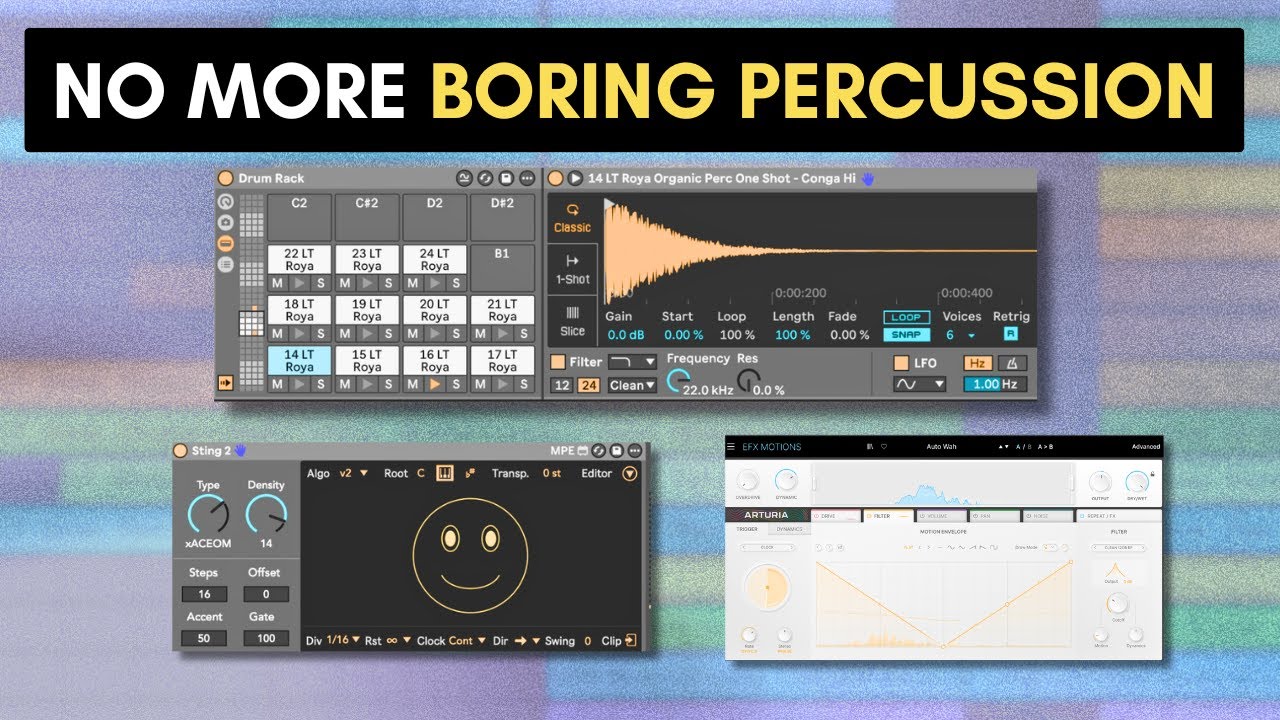Toggle the Simpler device activator
The width and height of the screenshot is (1280, 720).
click(x=556, y=178)
